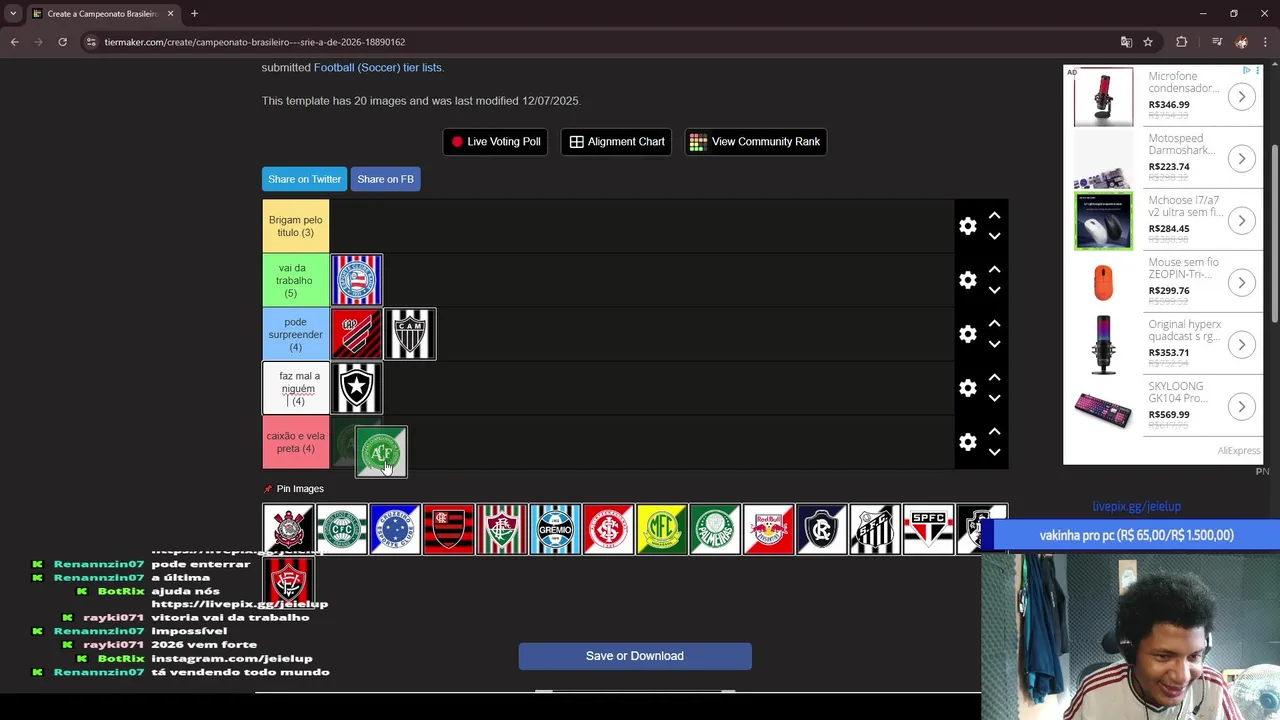The height and width of the screenshot is (720, 1280).
Task: Open settings gear for Brigam pelo titulo tier
Action: tap(968, 226)
